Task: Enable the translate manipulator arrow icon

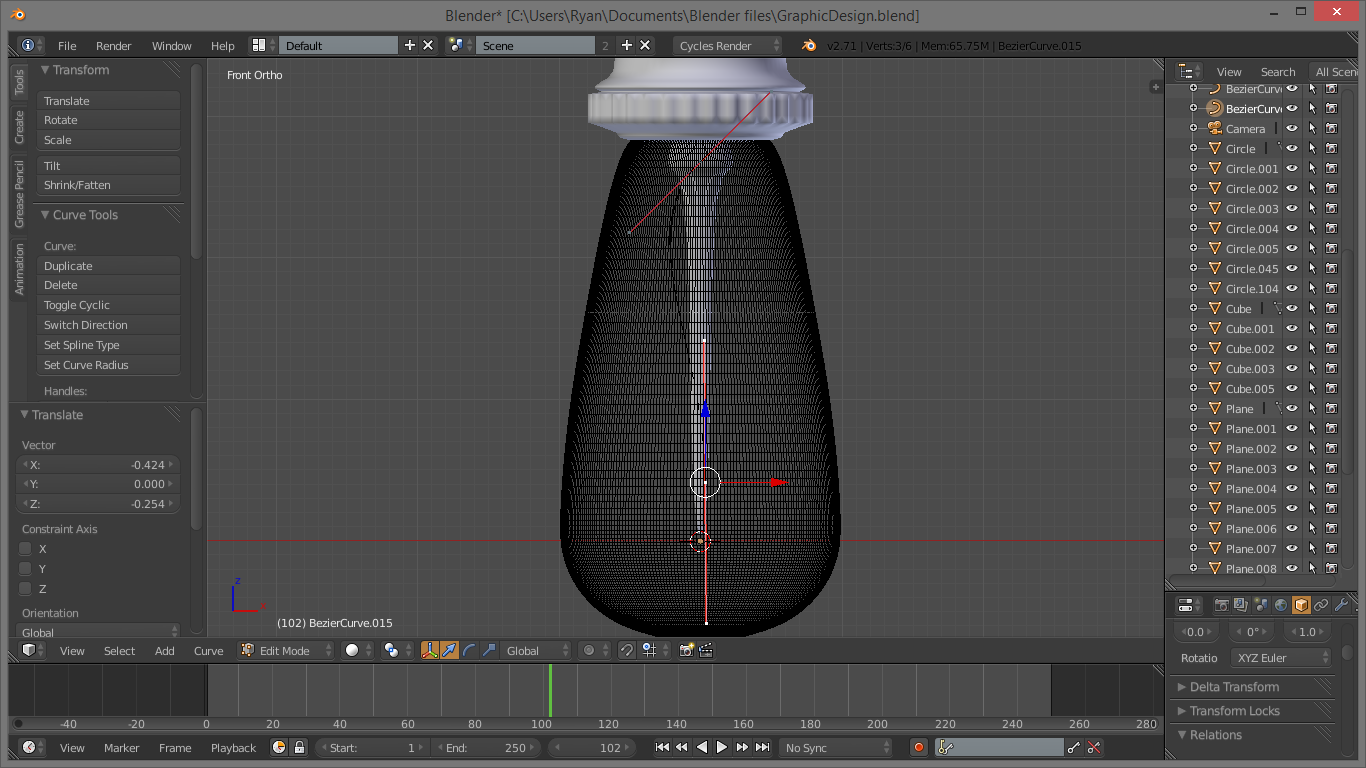Action: pyautogui.click(x=449, y=650)
